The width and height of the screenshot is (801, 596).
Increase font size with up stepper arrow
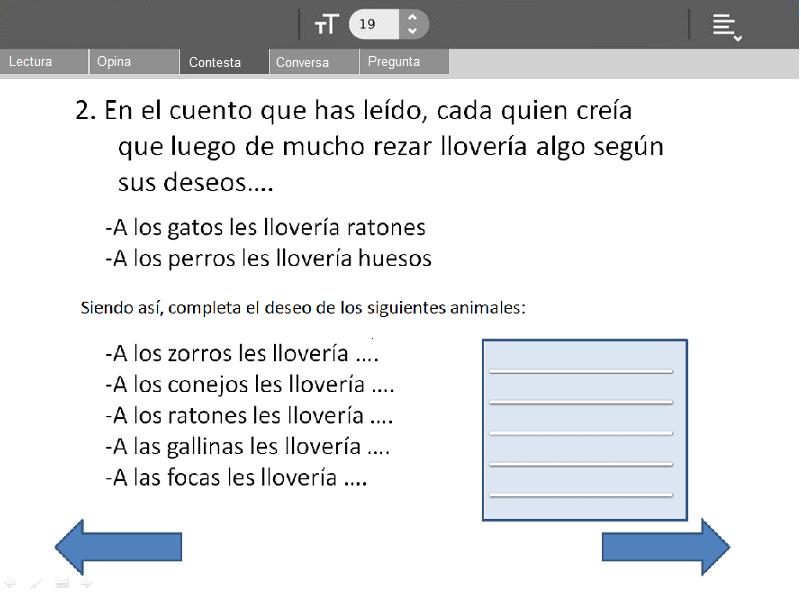[x=412, y=17]
